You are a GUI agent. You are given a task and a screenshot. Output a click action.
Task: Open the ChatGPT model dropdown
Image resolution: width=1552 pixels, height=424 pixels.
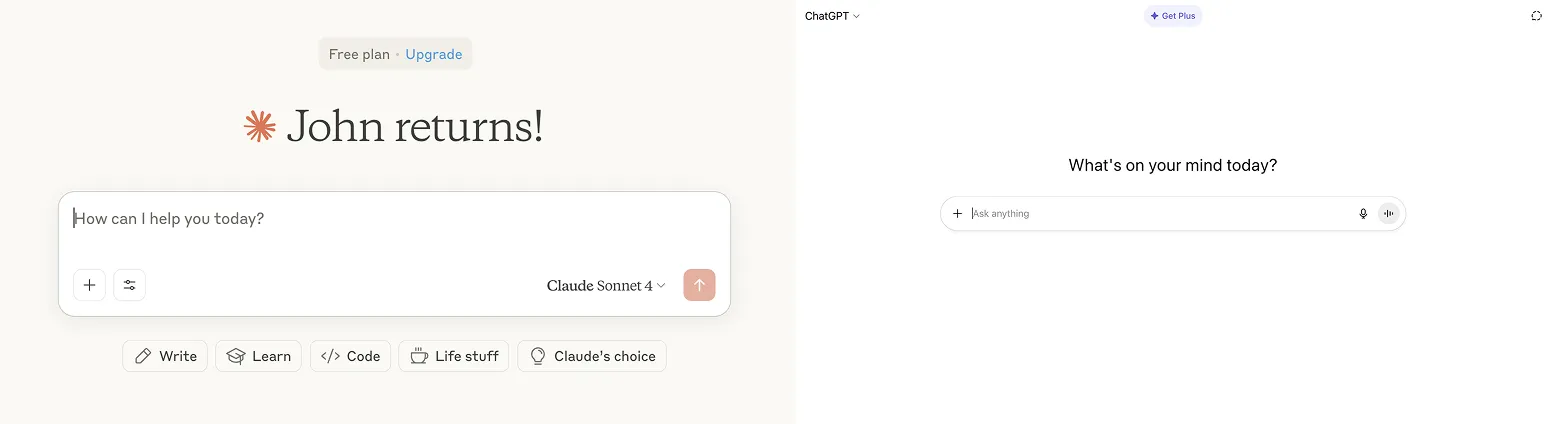[x=832, y=16]
